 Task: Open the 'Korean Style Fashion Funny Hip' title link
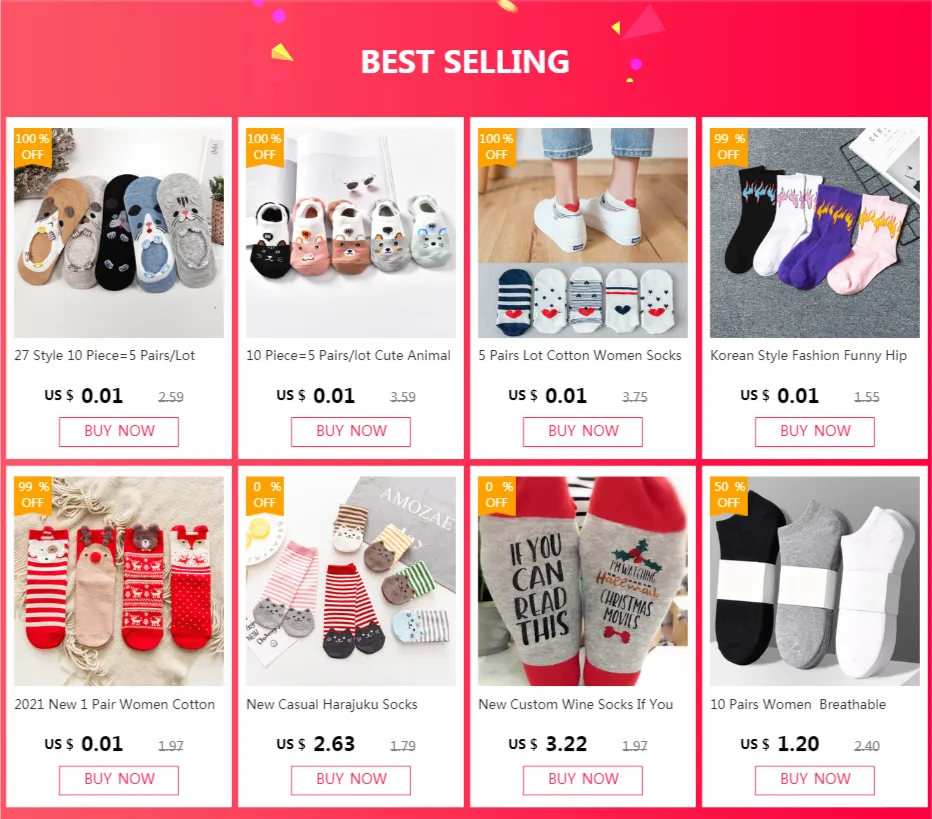(808, 355)
